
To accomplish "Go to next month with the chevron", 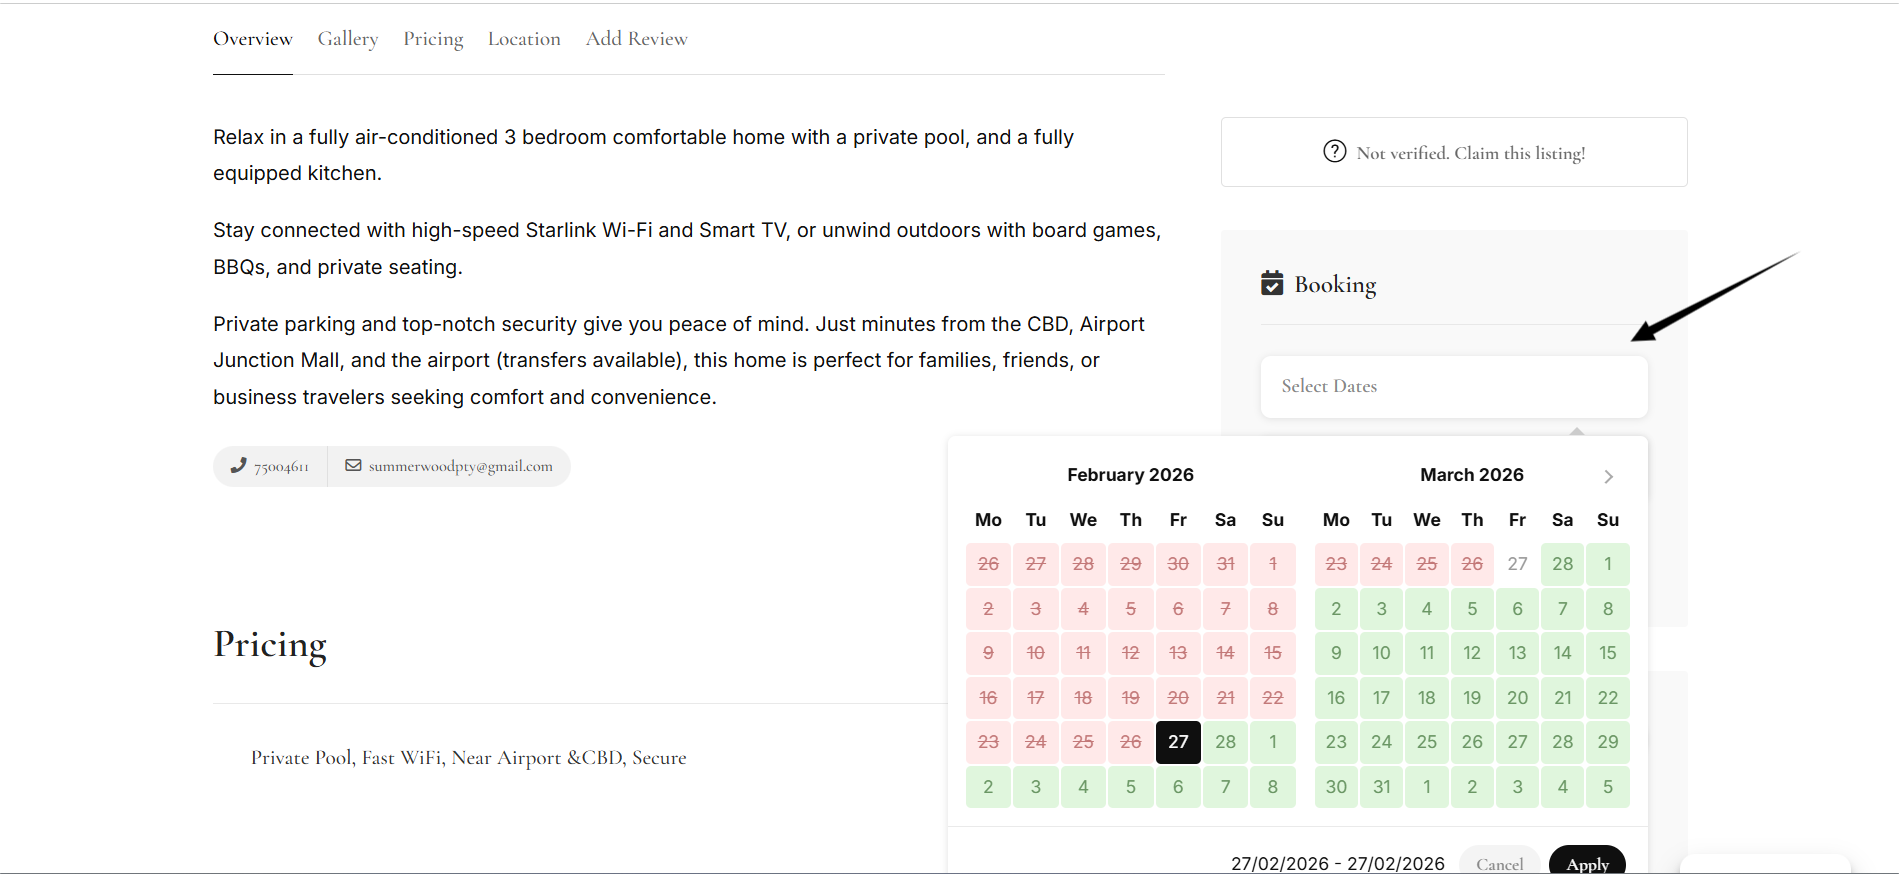I will pos(1608,477).
